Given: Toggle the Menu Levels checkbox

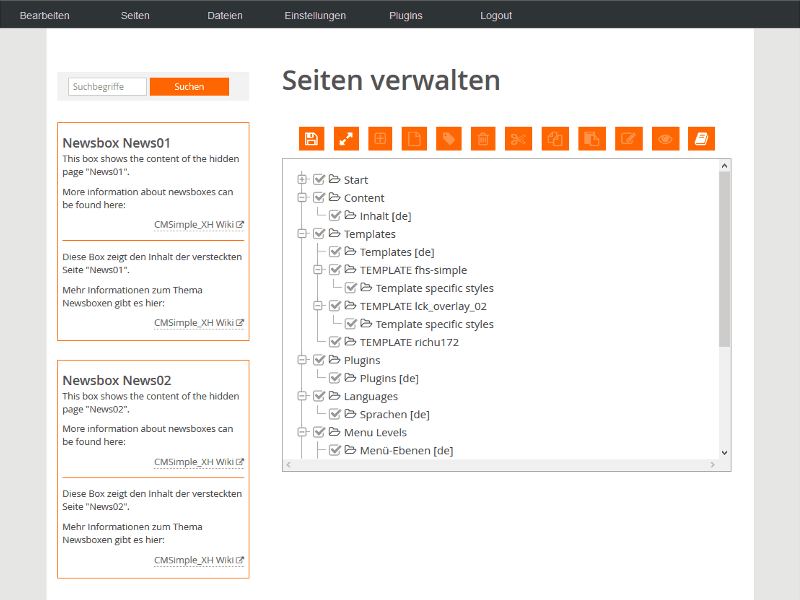Looking at the screenshot, I should [x=319, y=432].
